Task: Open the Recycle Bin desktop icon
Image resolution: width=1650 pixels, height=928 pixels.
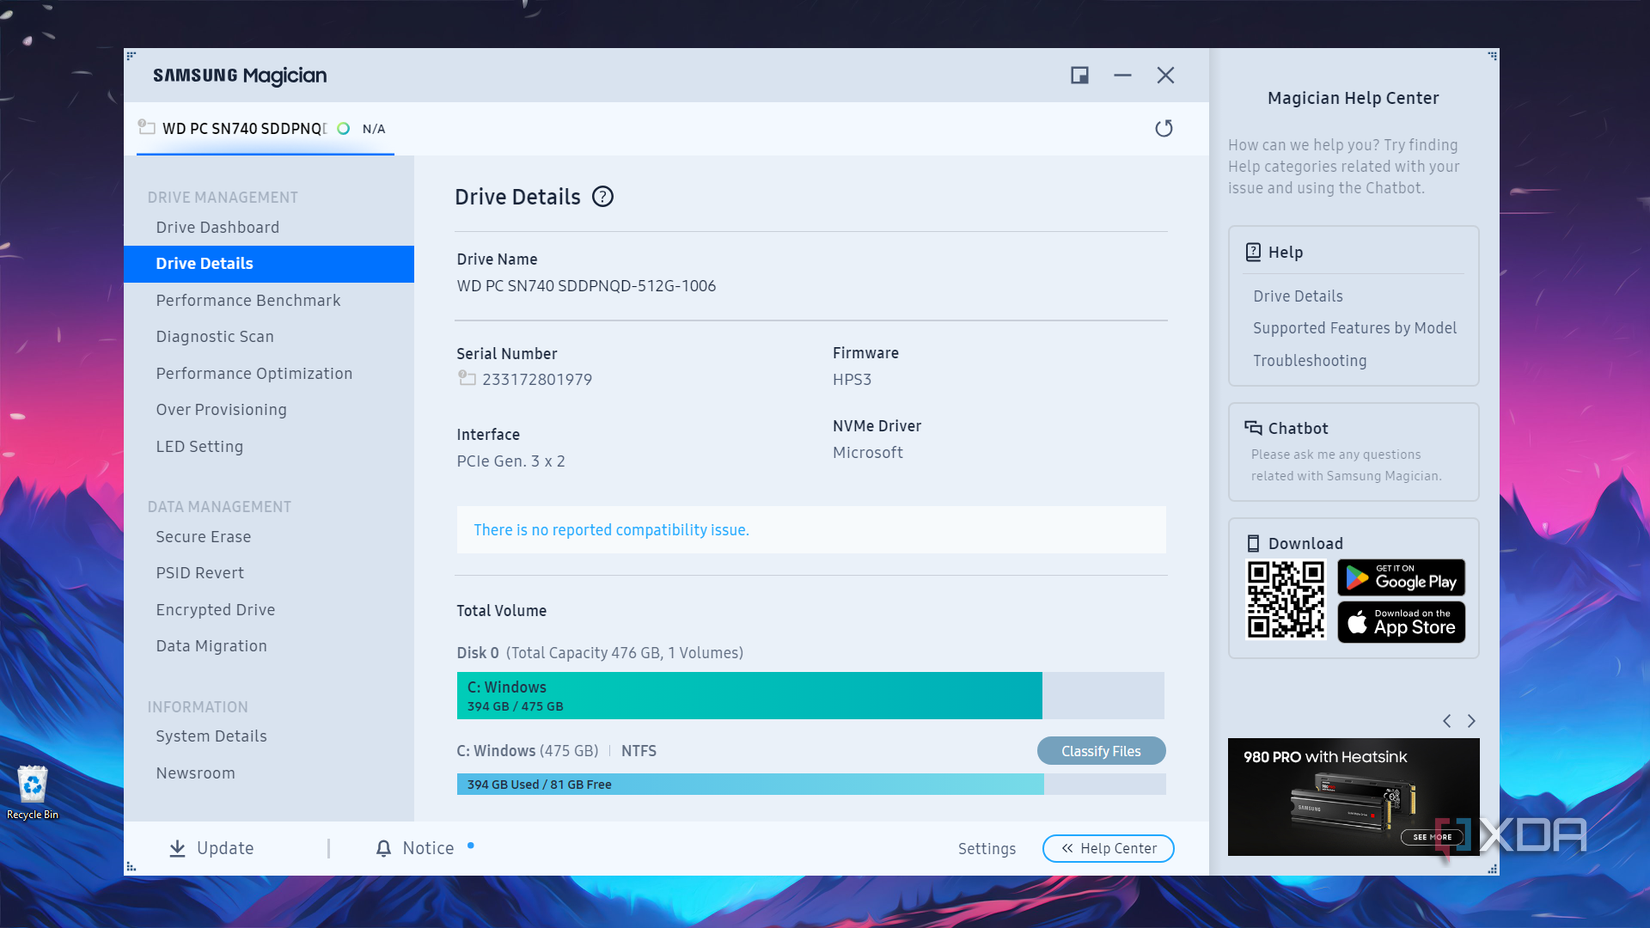Action: 32,793
